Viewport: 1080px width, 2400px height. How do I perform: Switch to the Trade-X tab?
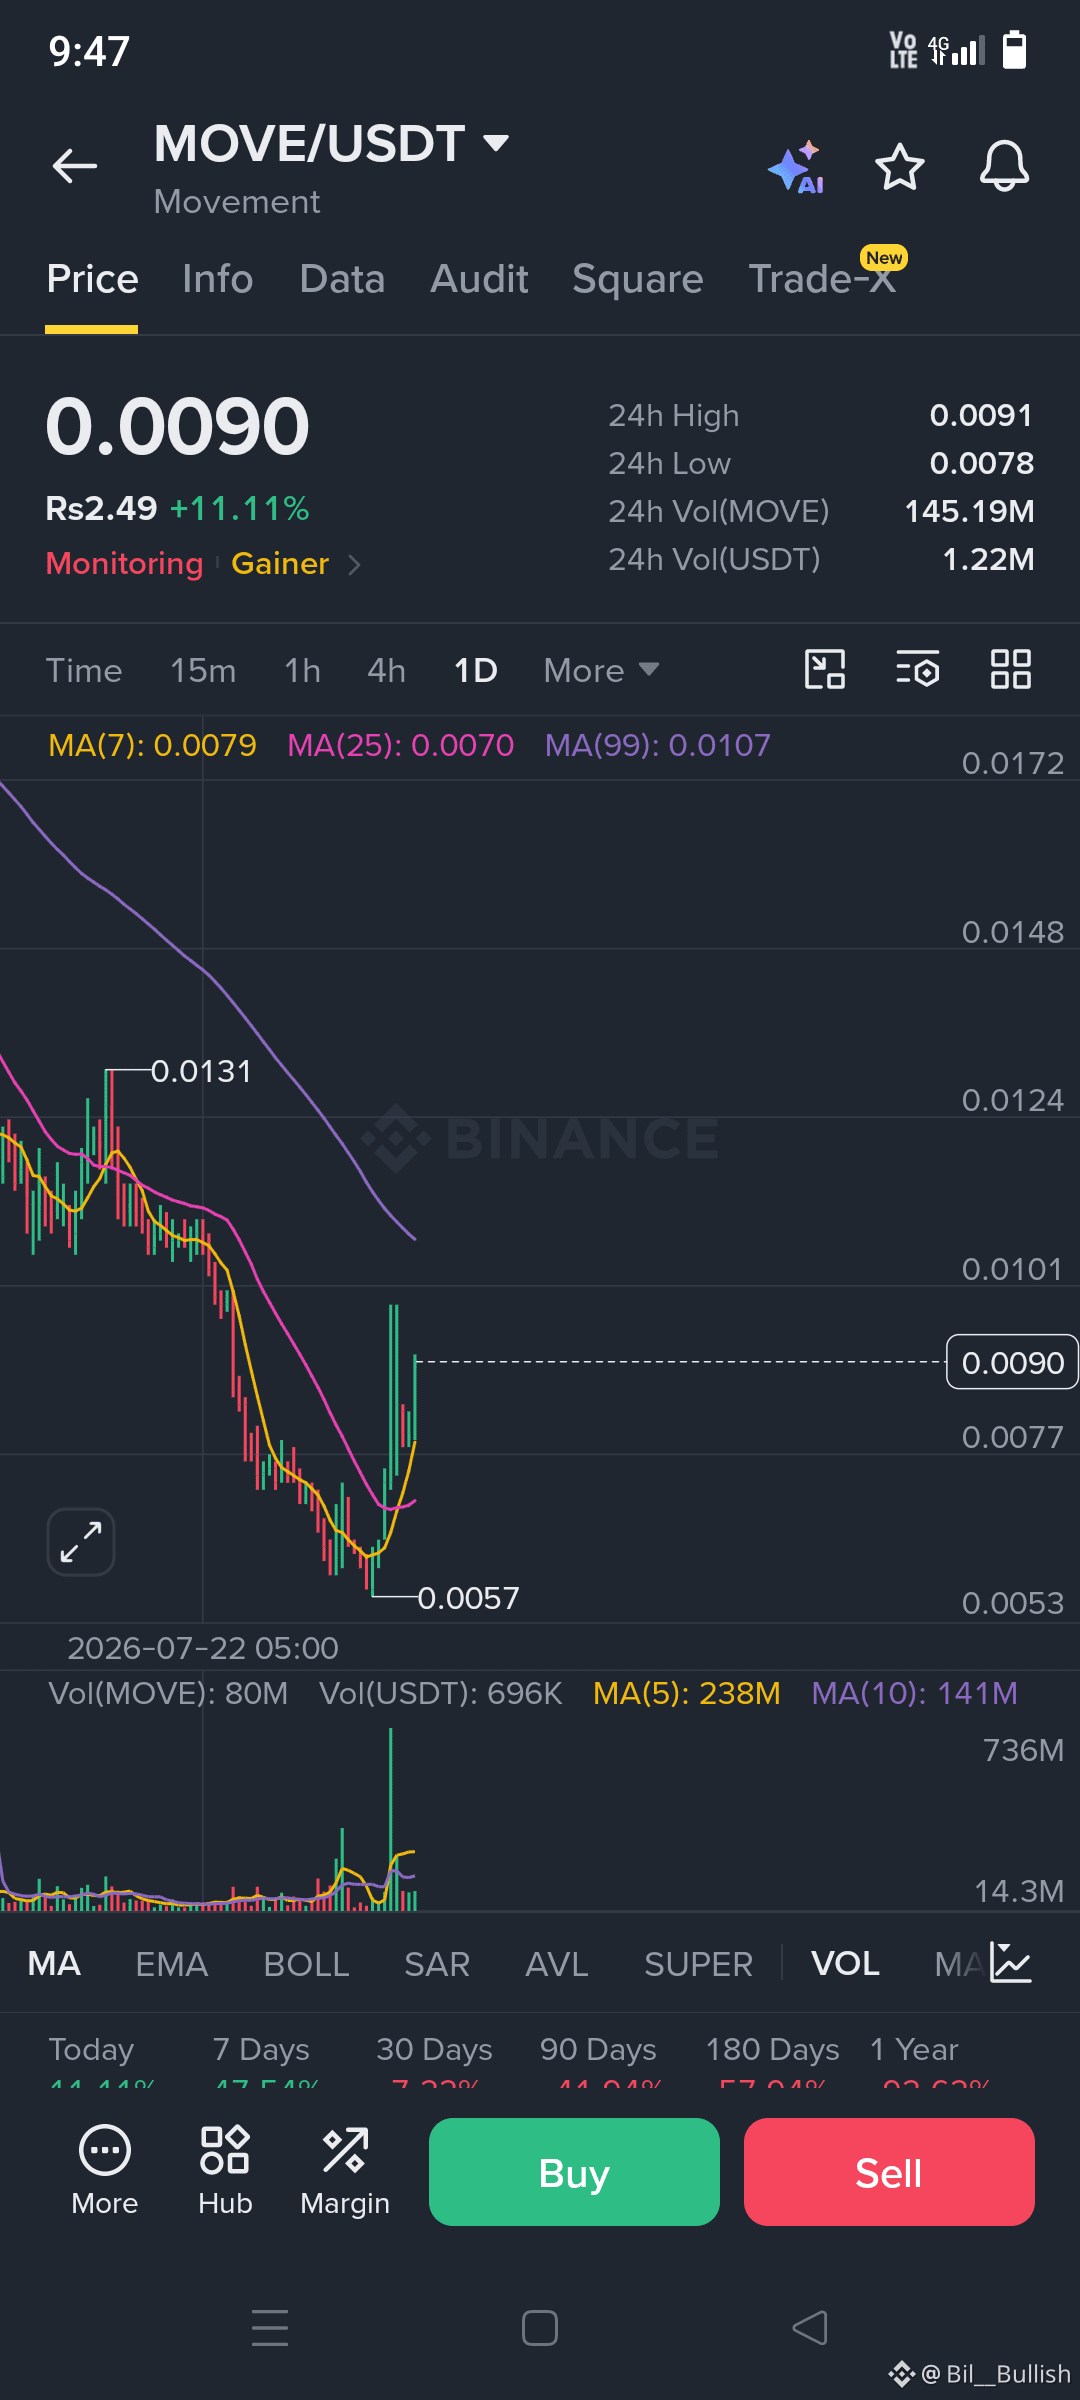[822, 279]
